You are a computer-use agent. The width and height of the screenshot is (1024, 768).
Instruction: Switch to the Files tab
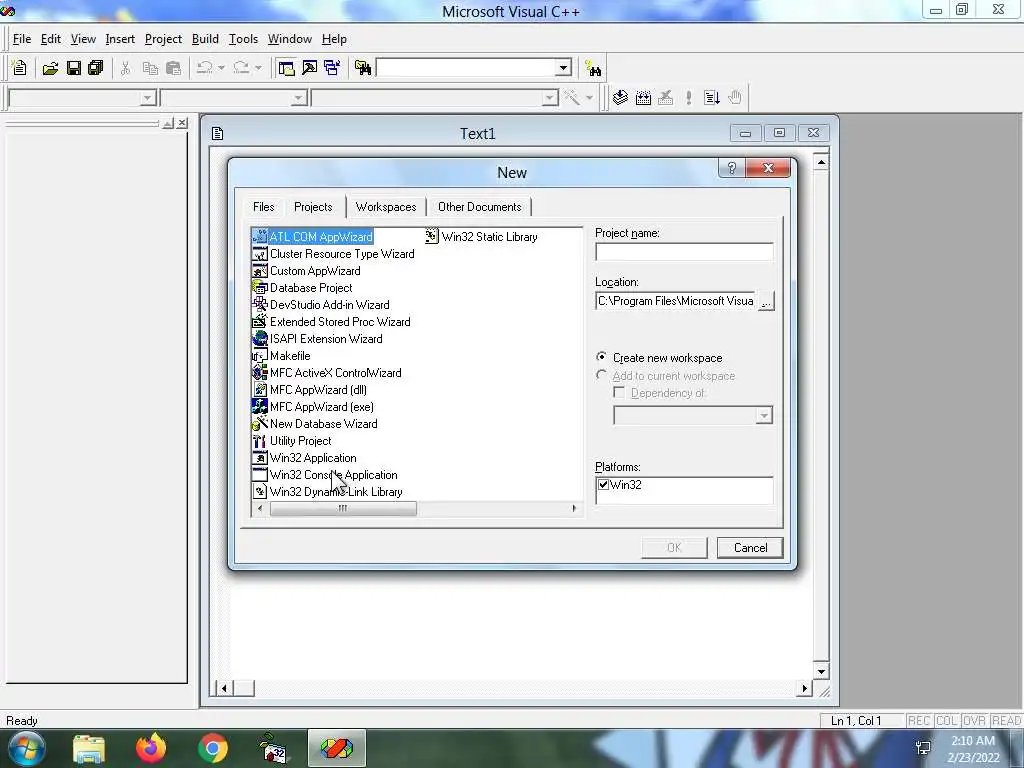coord(263,207)
